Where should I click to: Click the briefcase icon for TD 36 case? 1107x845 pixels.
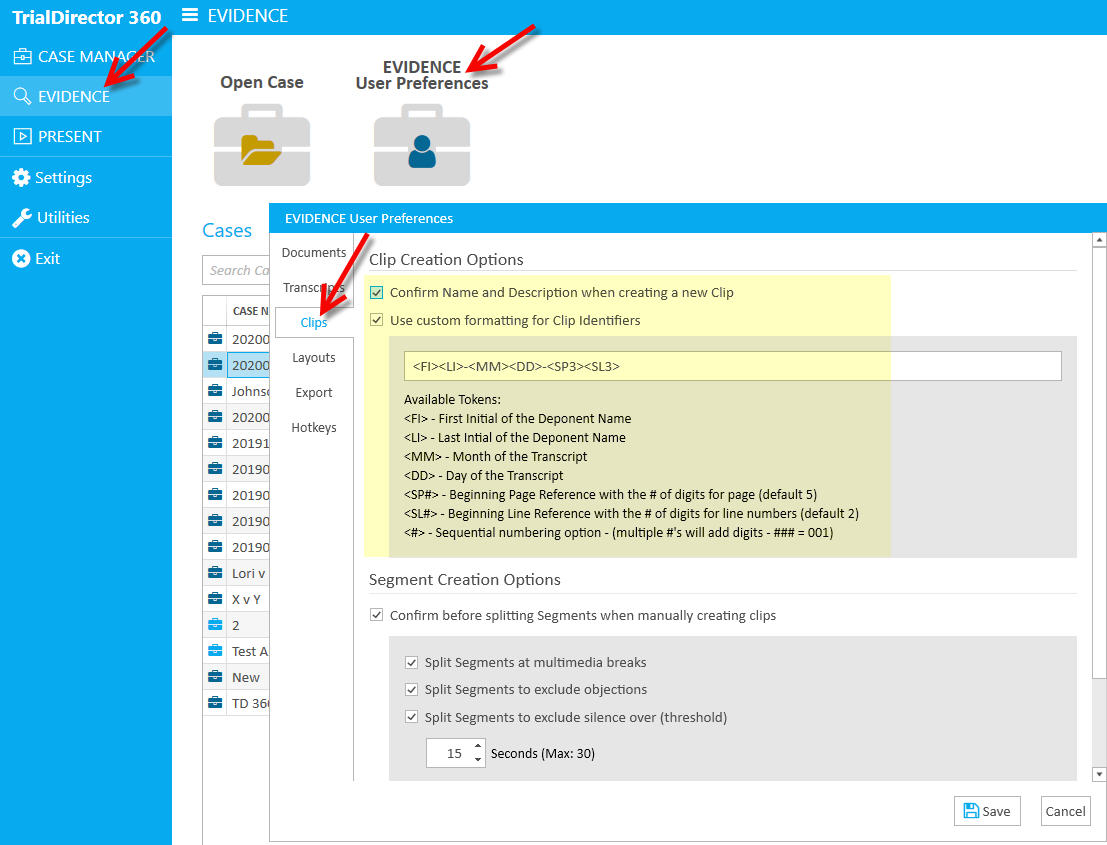click(215, 703)
